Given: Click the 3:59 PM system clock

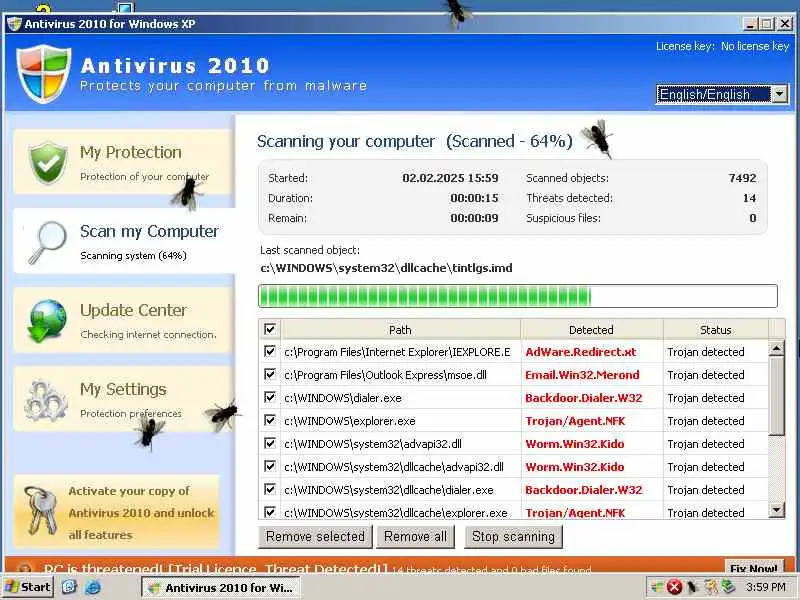Looking at the screenshot, I should pyautogui.click(x=765, y=587).
